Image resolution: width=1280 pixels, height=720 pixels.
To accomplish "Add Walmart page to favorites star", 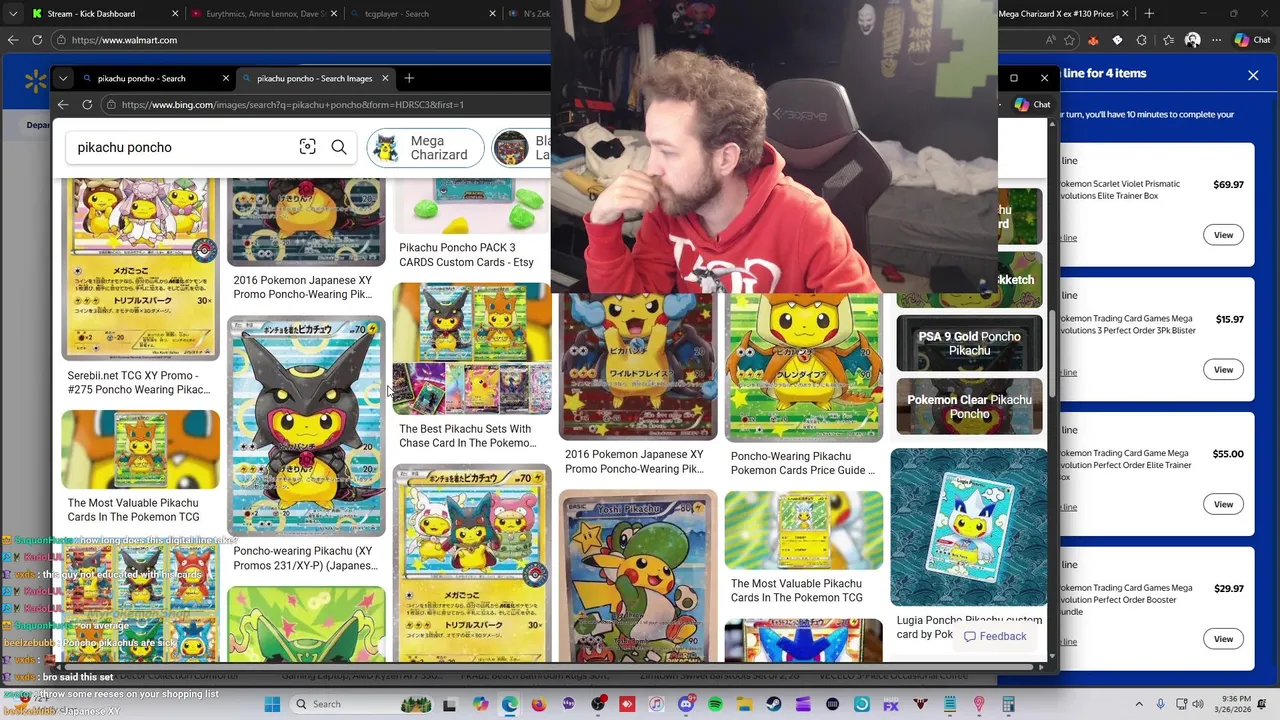I will 1070,40.
